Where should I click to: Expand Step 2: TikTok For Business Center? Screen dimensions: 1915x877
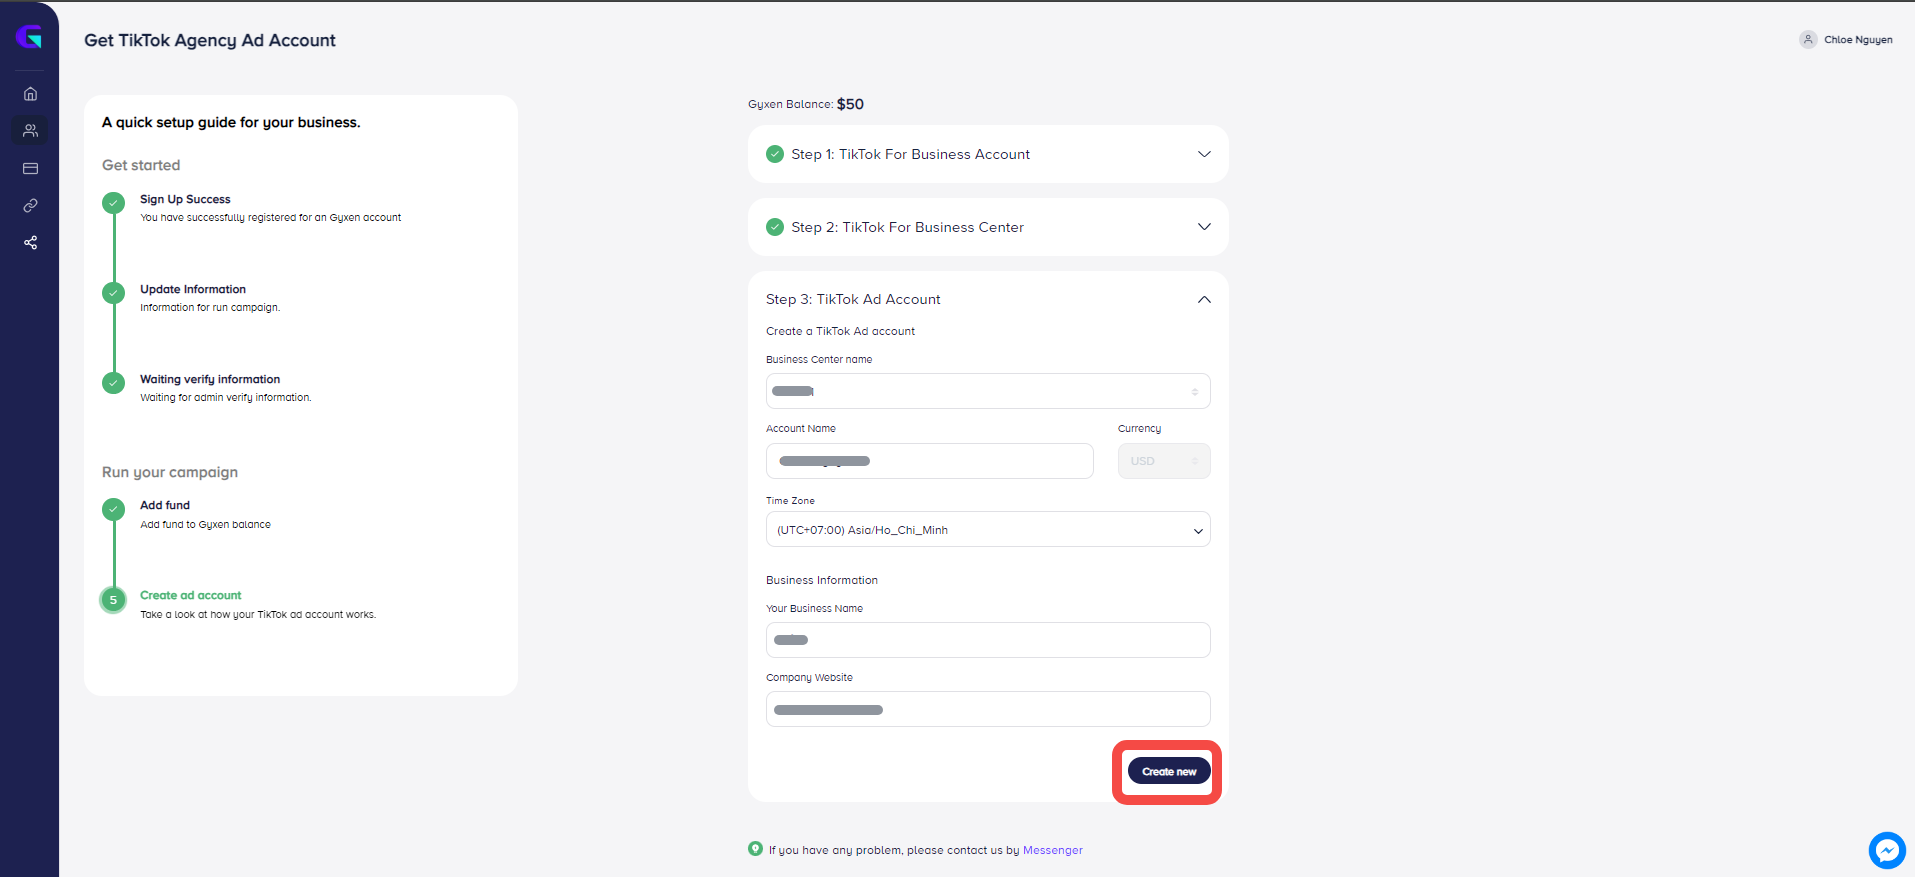[x=988, y=227]
